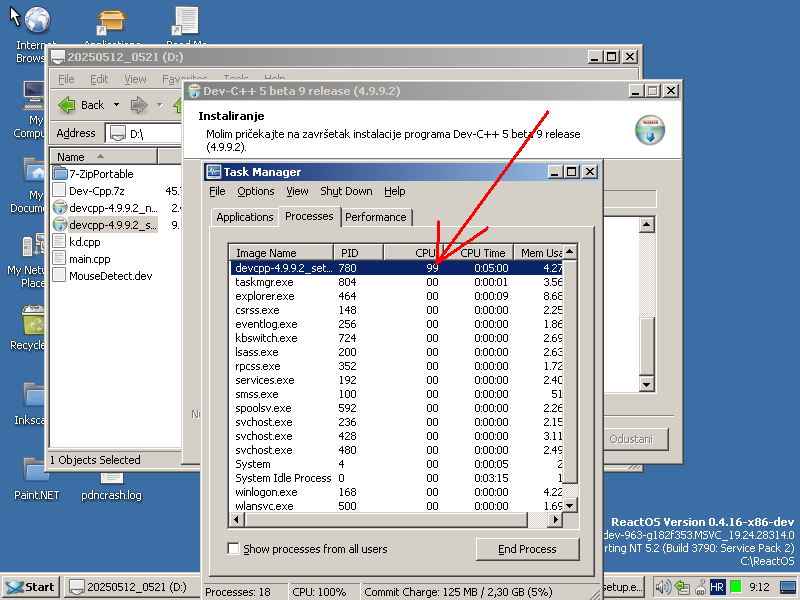Select the taskmgr.exe process row

(396, 282)
